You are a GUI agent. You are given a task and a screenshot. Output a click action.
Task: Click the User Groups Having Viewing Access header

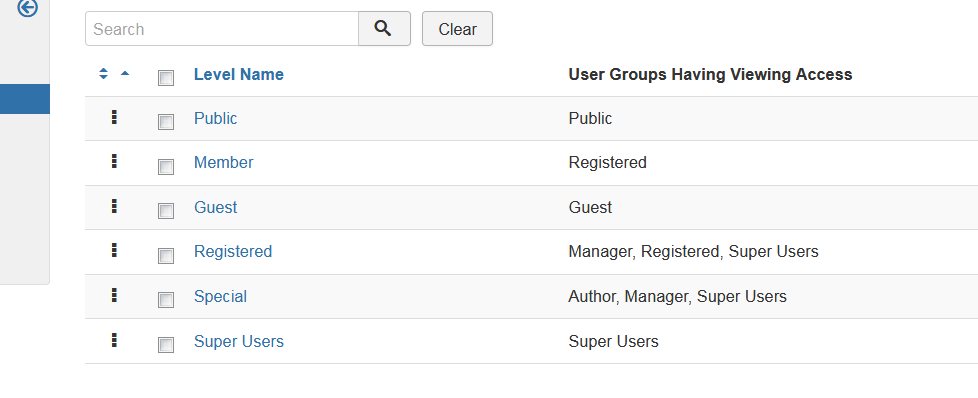click(710, 74)
